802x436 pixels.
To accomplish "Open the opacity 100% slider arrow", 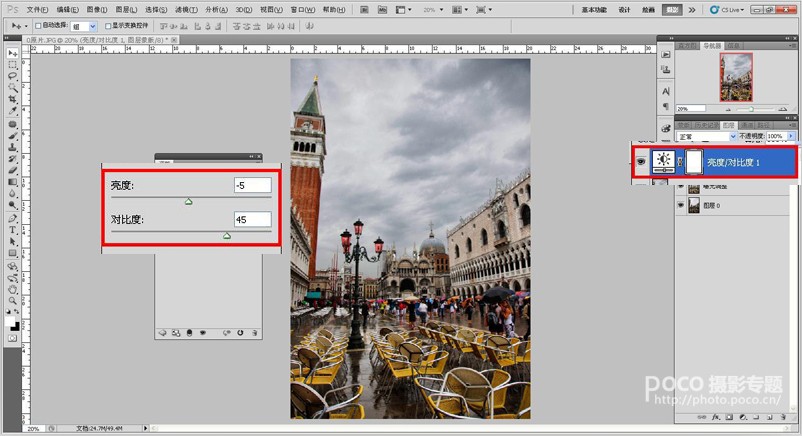I will (x=791, y=136).
